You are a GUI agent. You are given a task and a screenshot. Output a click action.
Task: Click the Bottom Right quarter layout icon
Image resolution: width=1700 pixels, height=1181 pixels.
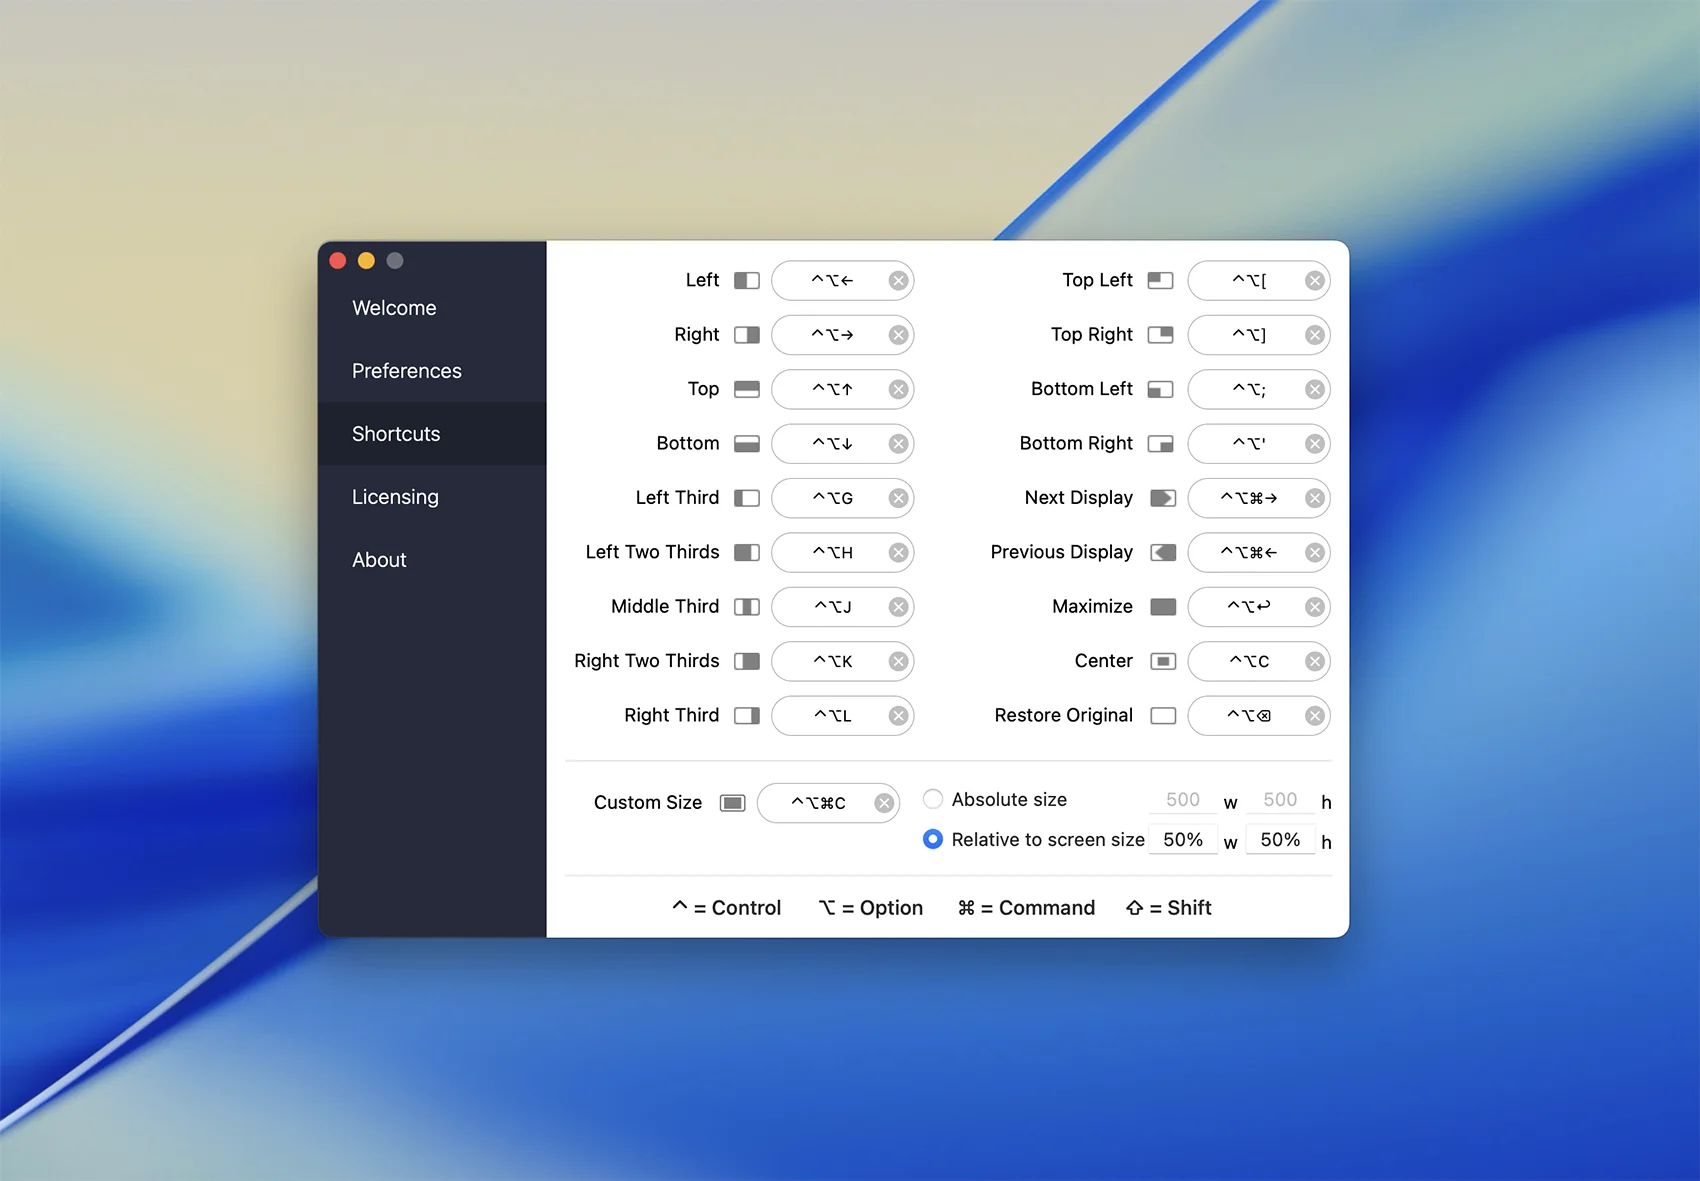pos(1160,444)
